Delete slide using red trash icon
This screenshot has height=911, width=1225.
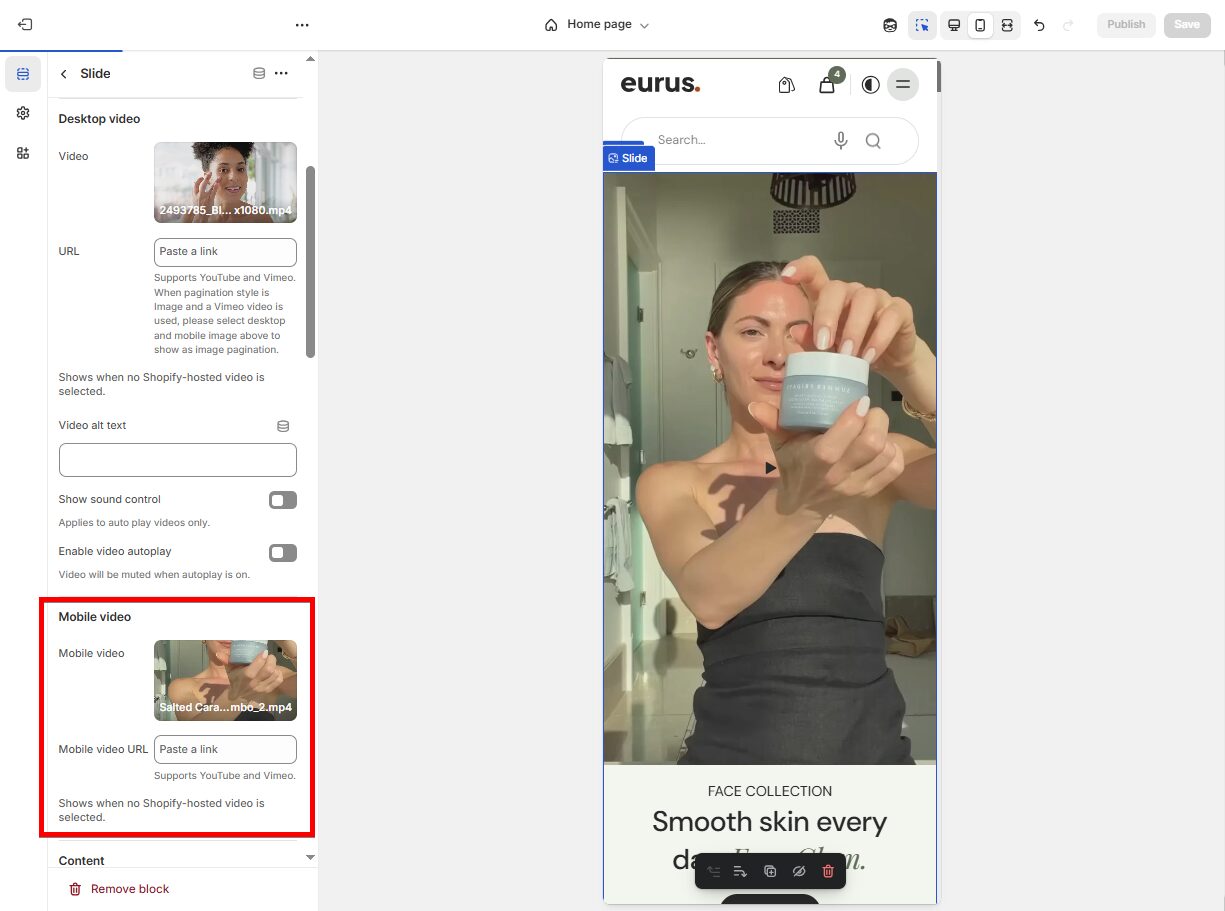tap(828, 871)
